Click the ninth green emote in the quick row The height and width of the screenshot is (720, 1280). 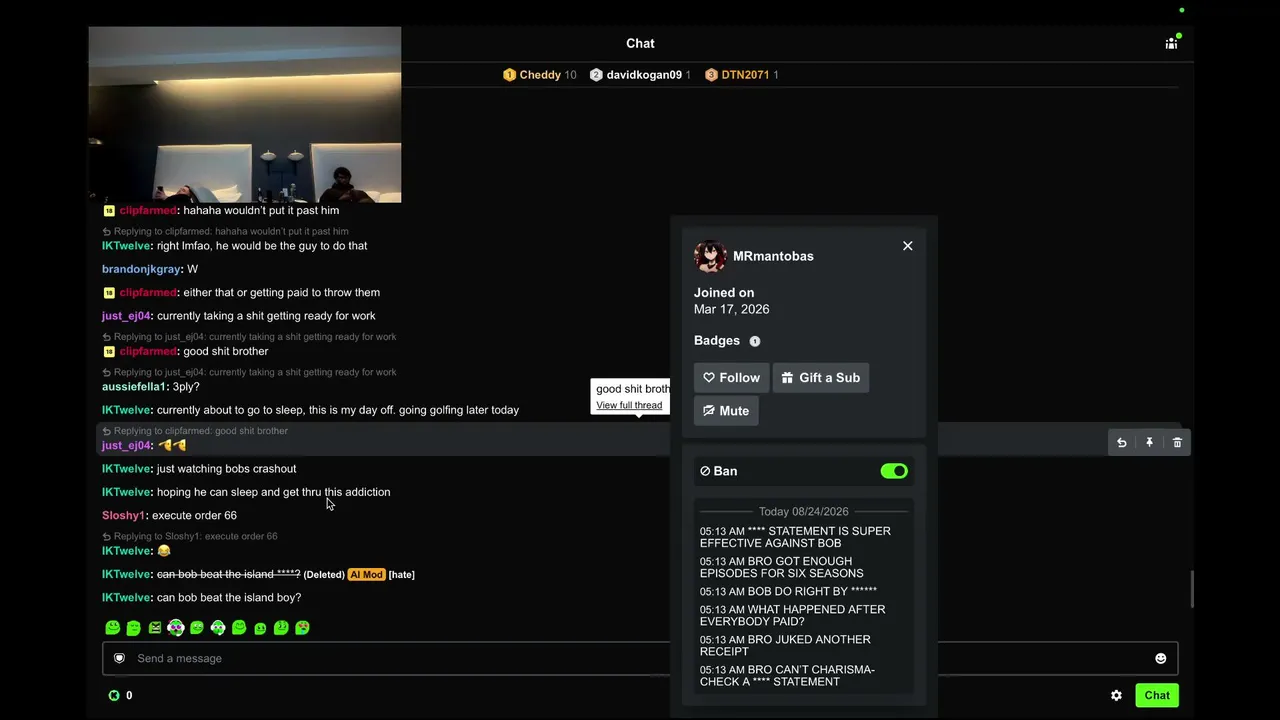[281, 628]
